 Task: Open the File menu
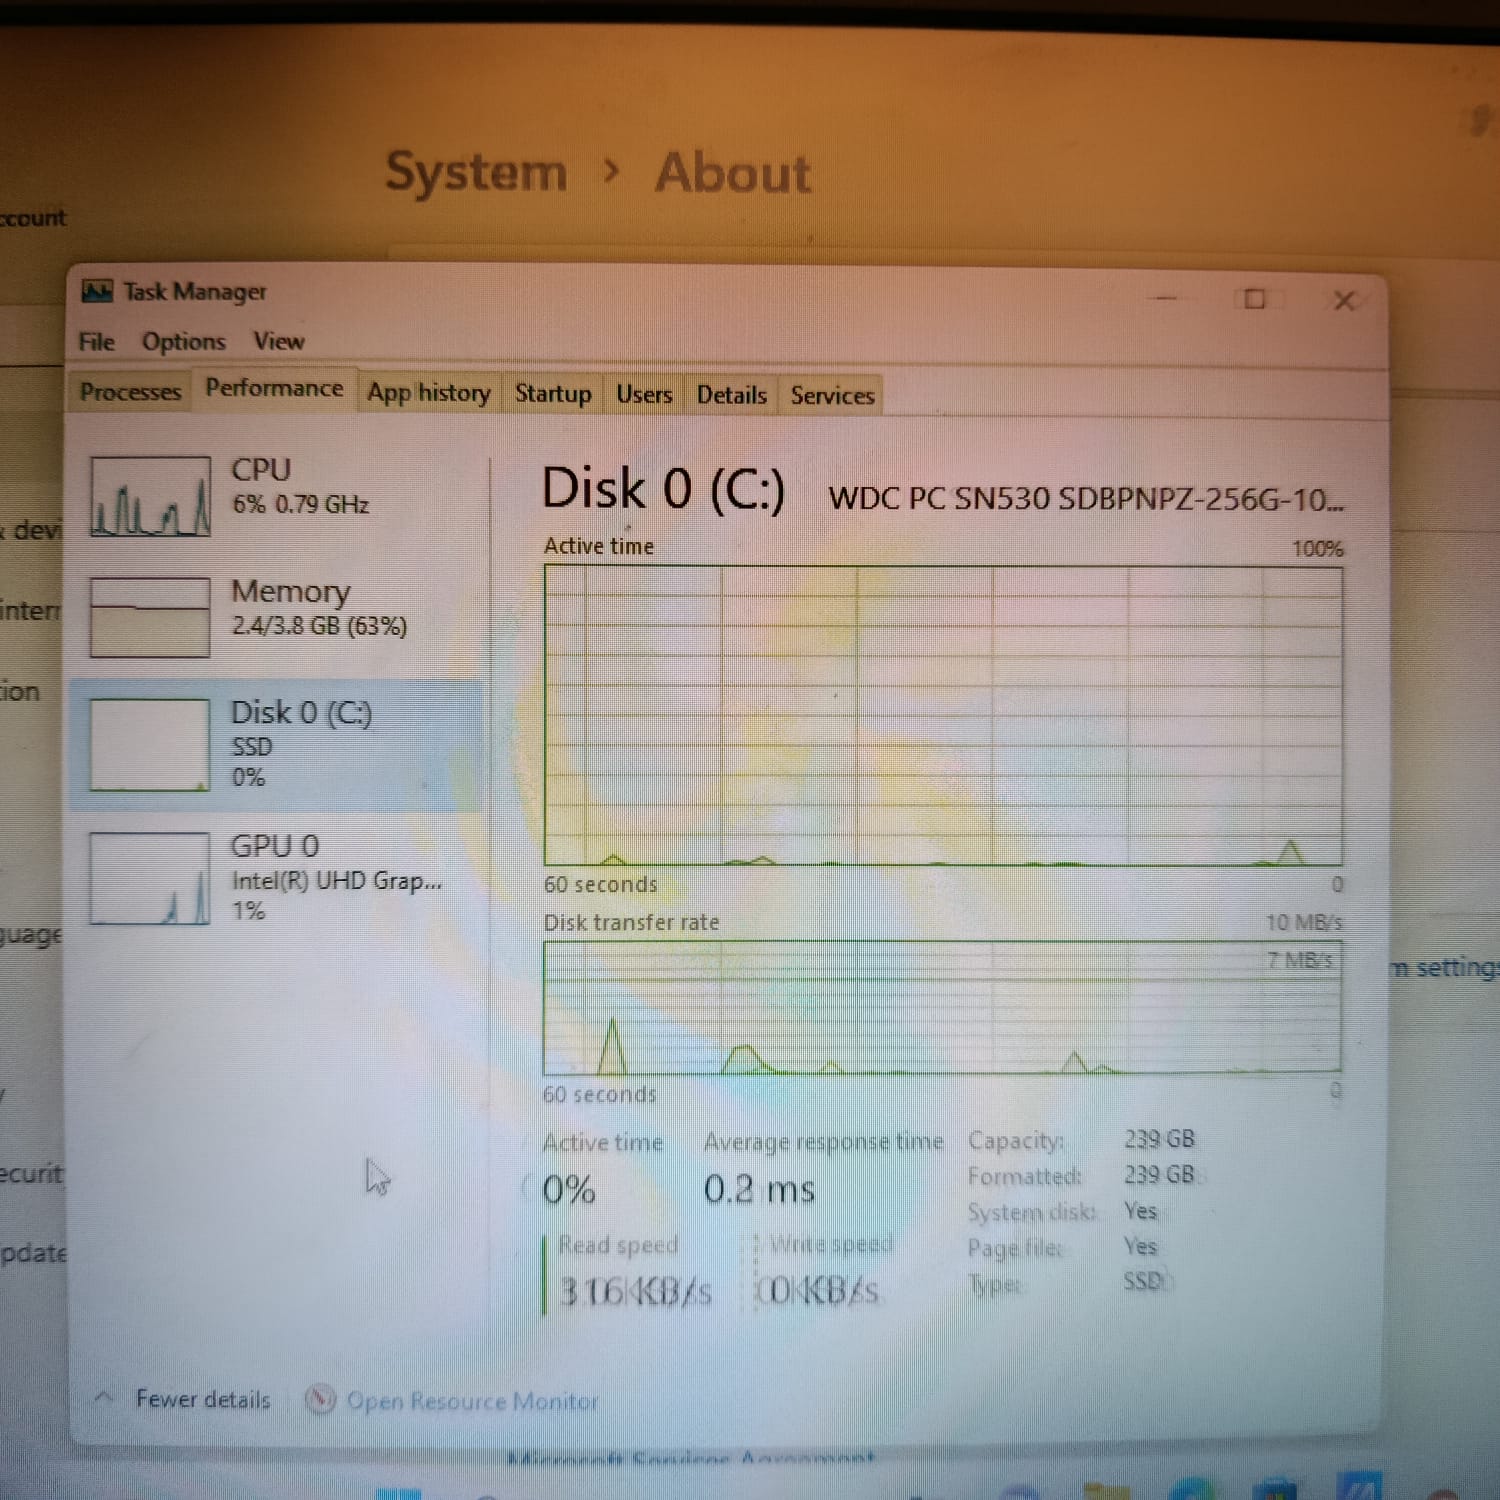click(x=97, y=342)
